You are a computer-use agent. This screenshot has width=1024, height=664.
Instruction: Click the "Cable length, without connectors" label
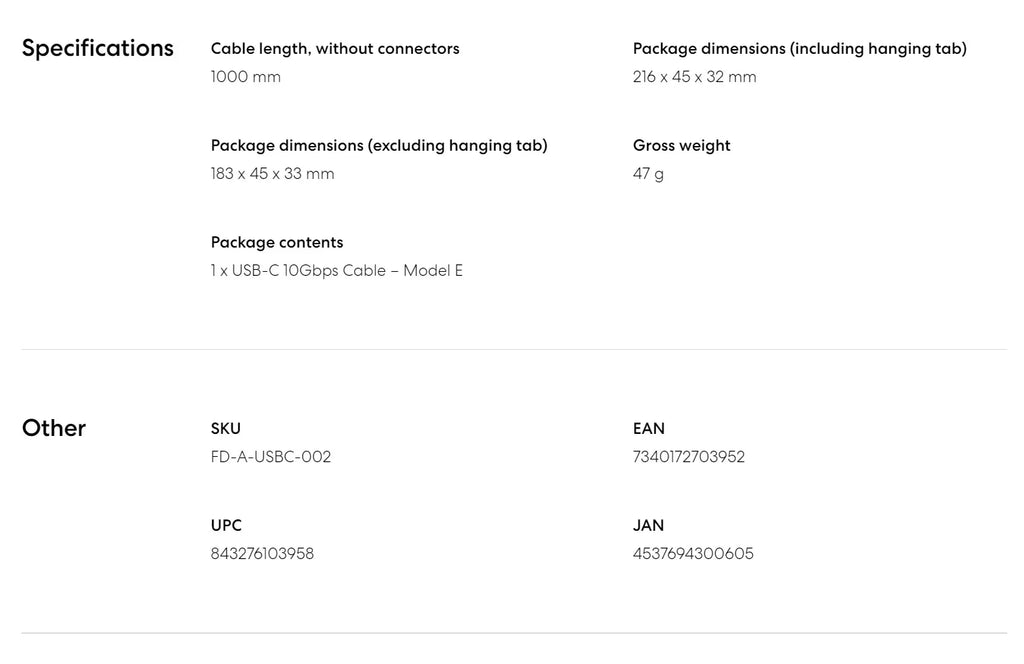pyautogui.click(x=335, y=49)
